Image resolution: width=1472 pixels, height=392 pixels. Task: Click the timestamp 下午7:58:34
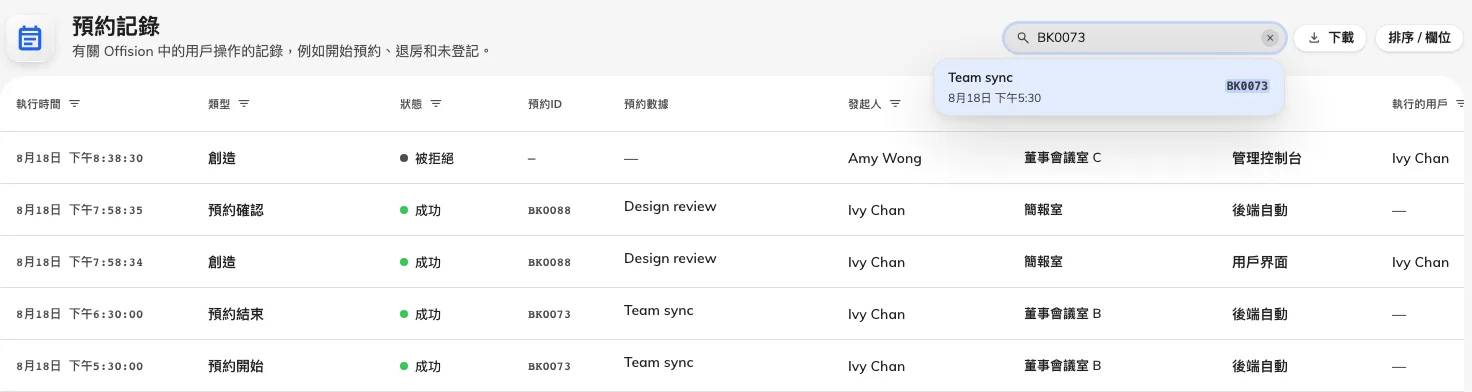click(x=80, y=262)
